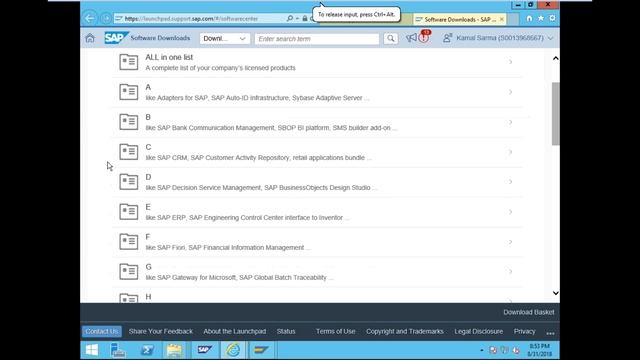The width and height of the screenshot is (640, 360).
Task: Click the Software Downloads header title
Action: [x=160, y=38]
